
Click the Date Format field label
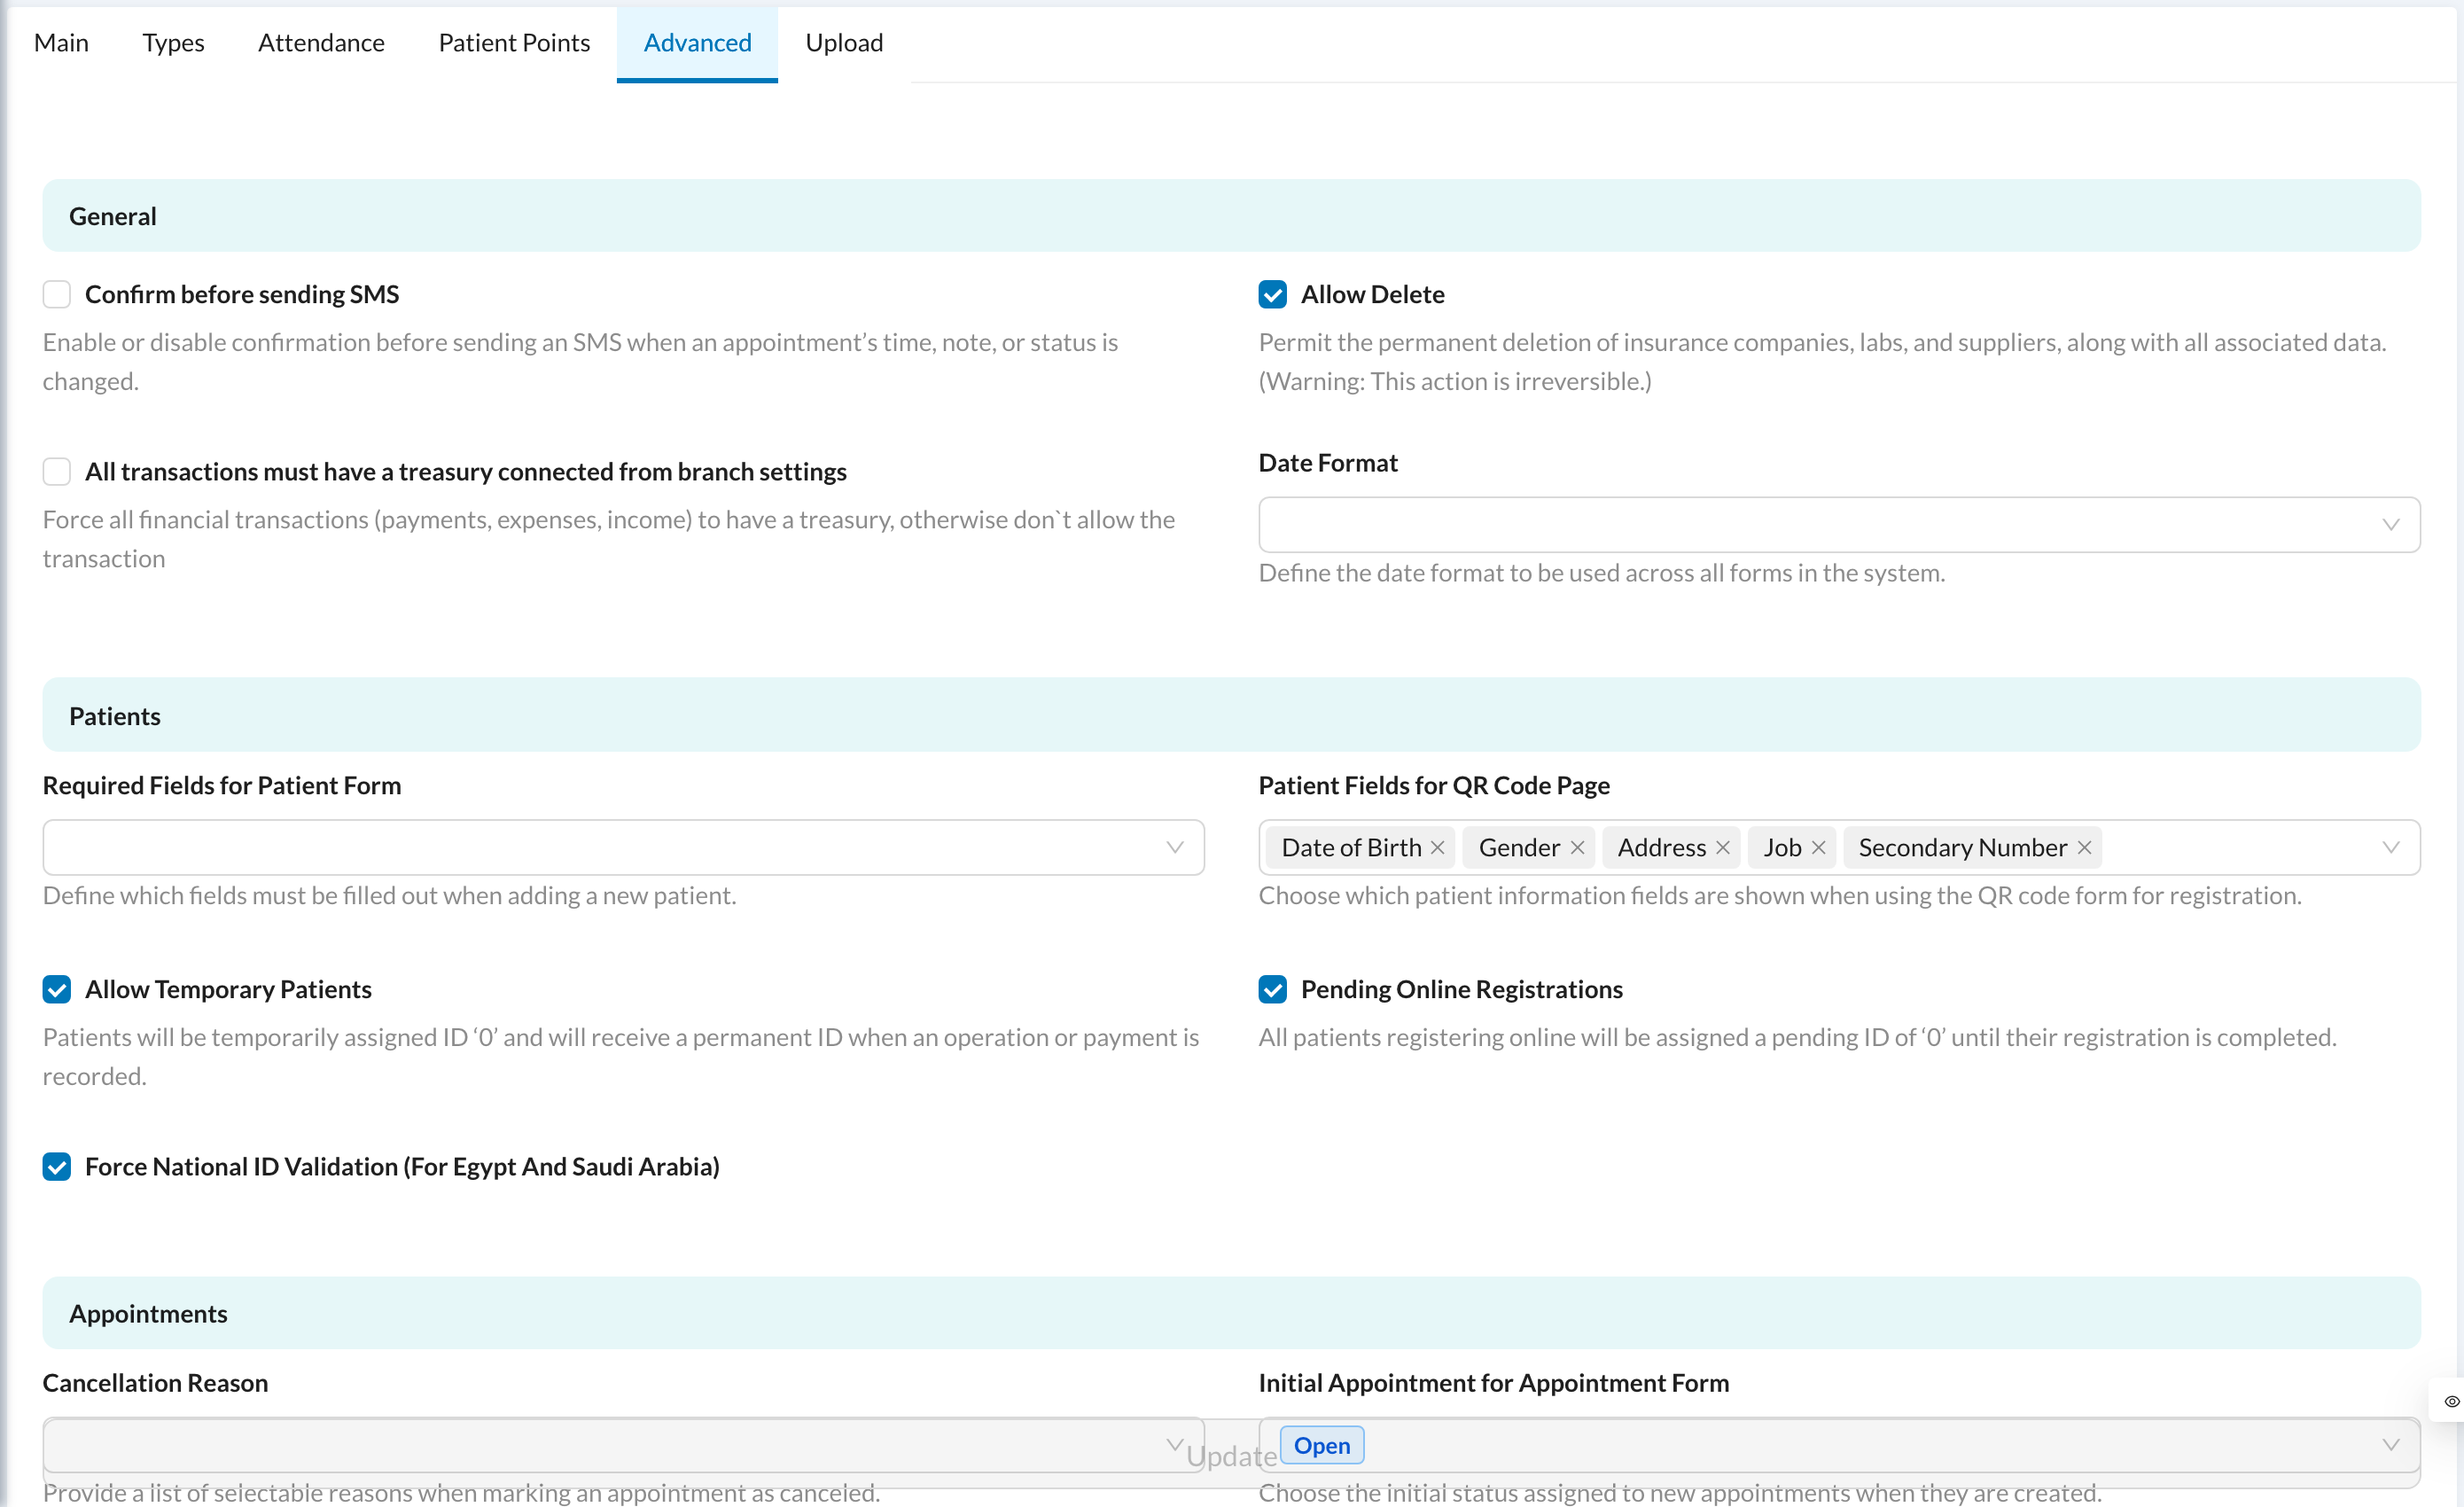click(x=1328, y=462)
